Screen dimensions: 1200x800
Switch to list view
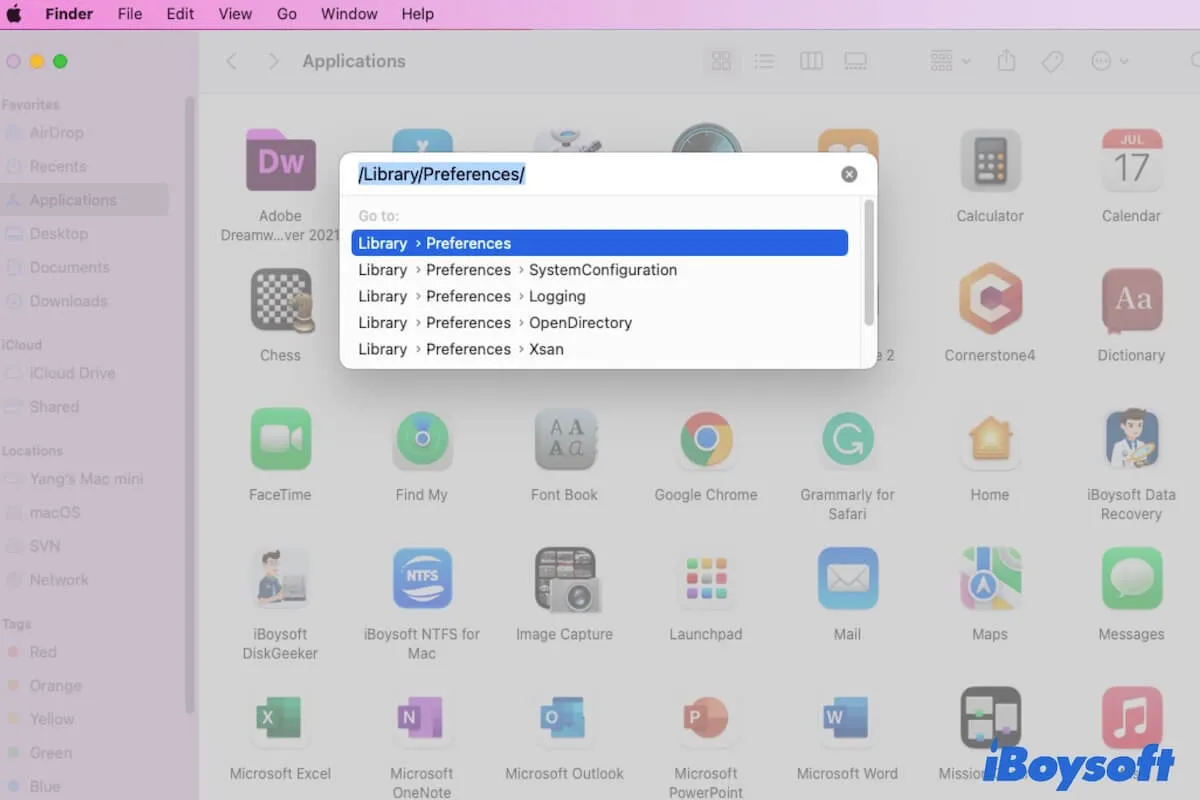(765, 61)
